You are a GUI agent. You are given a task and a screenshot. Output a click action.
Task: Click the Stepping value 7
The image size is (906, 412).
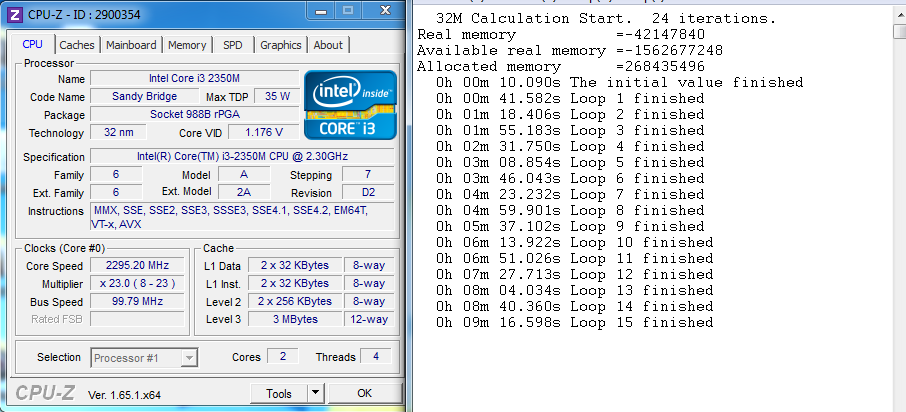368,175
